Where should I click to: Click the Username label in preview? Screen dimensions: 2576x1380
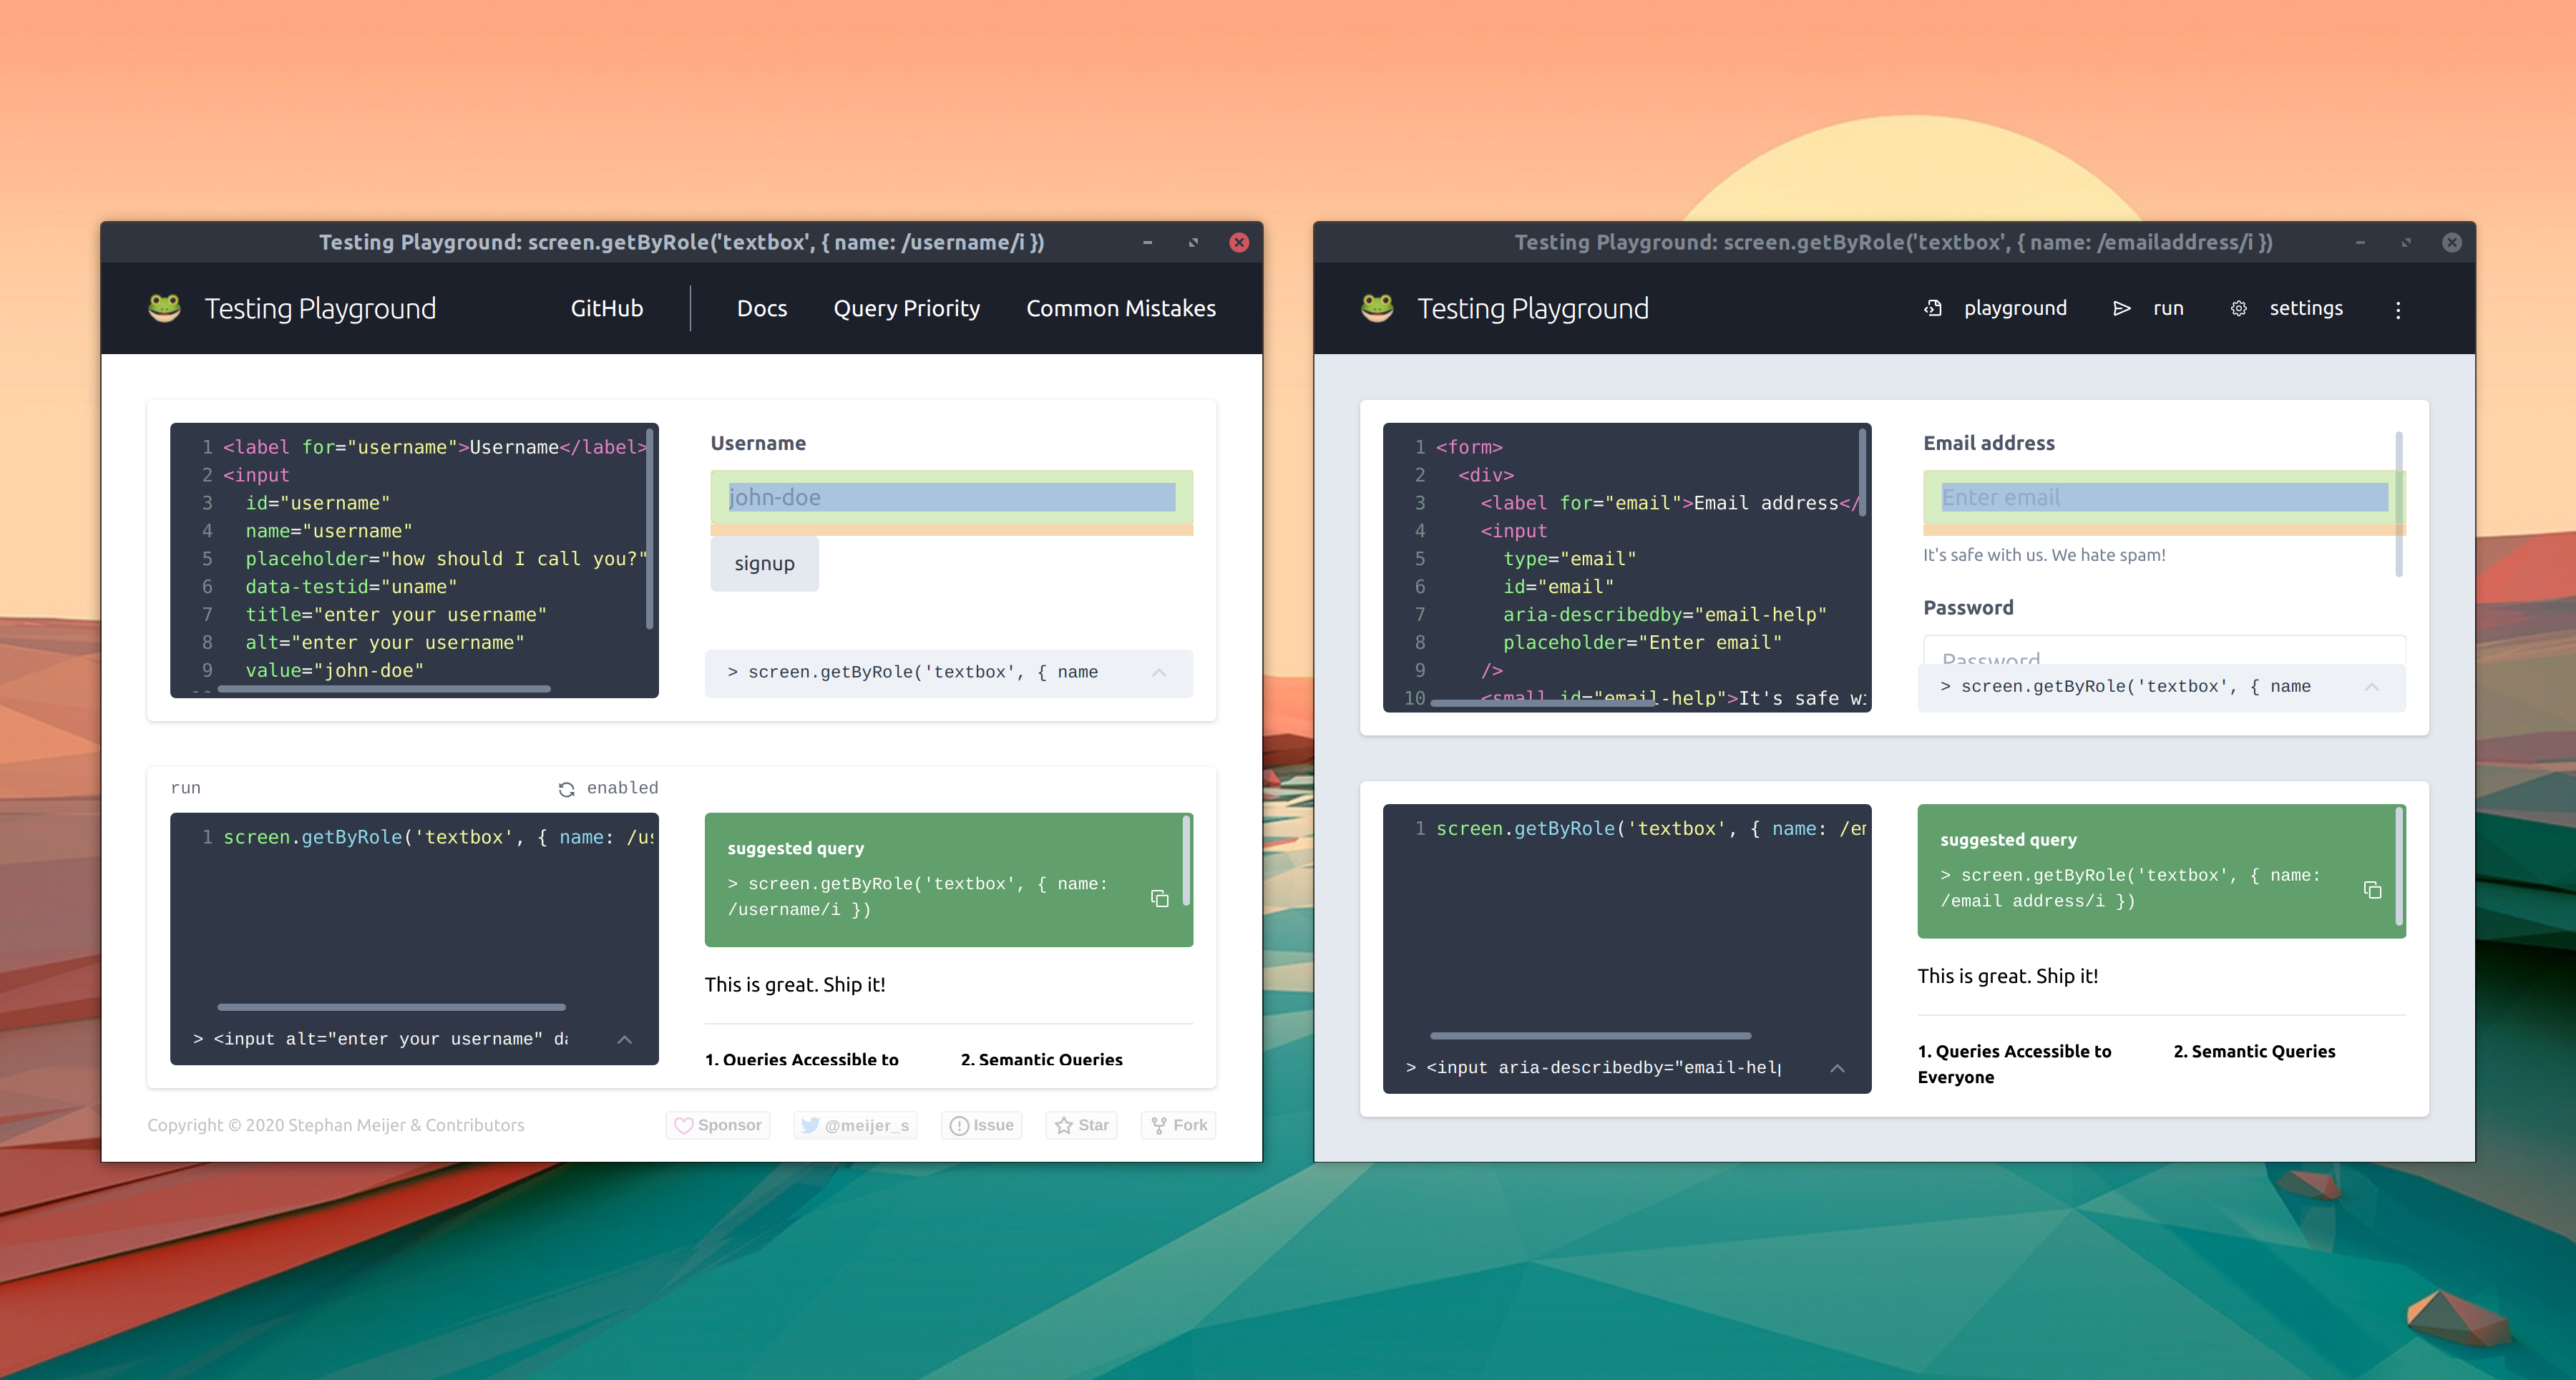(x=758, y=443)
